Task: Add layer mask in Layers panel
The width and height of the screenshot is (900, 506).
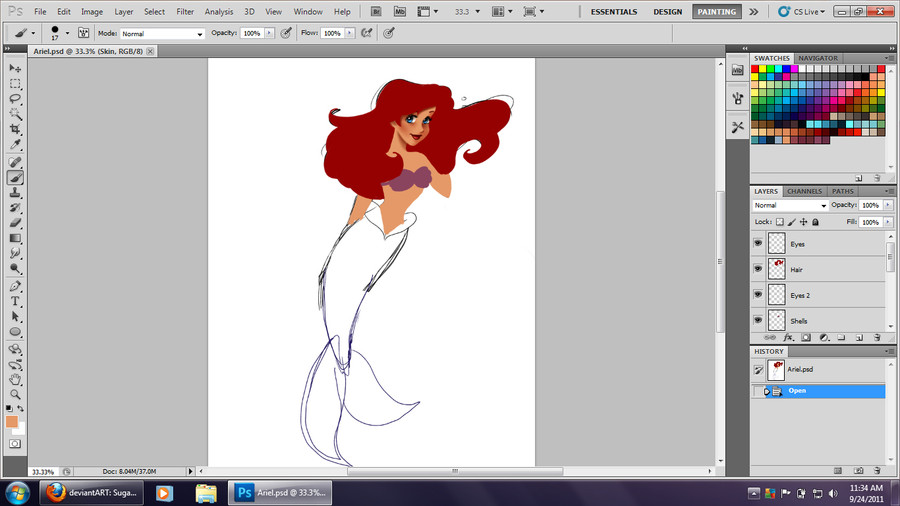Action: coord(806,338)
